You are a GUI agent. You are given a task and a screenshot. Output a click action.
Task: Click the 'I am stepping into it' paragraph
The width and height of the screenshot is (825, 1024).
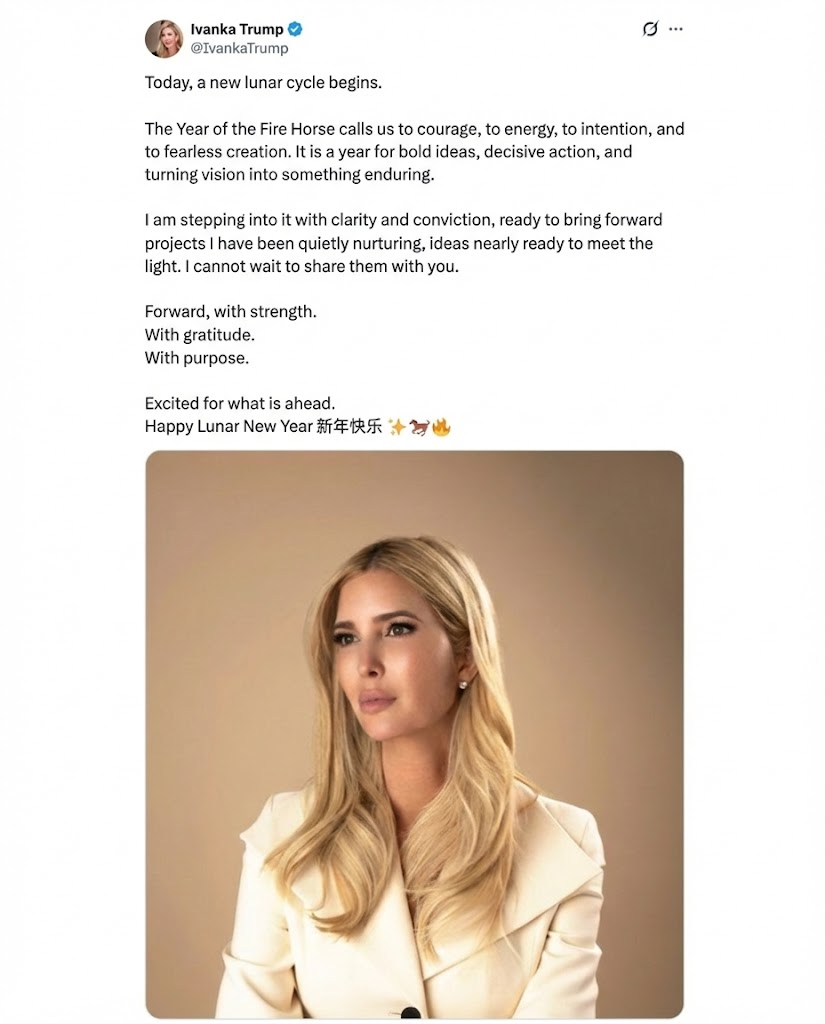coord(404,243)
